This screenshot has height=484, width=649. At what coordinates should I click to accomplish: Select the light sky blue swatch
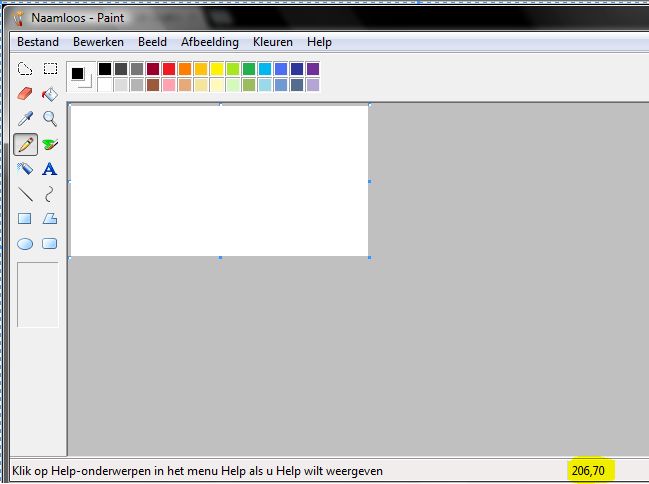pos(265,85)
